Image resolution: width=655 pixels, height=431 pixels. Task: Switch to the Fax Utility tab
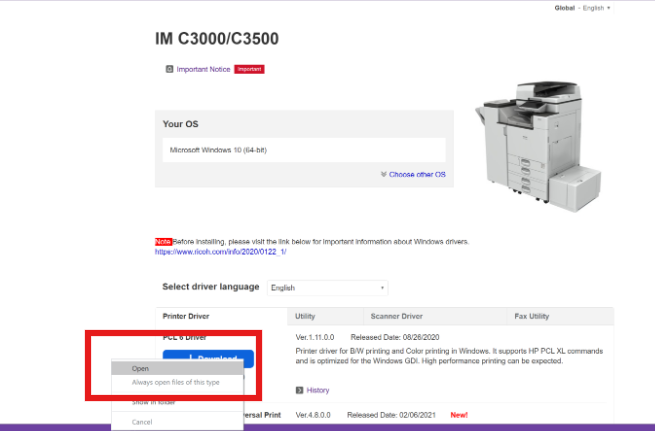pyautogui.click(x=560, y=316)
